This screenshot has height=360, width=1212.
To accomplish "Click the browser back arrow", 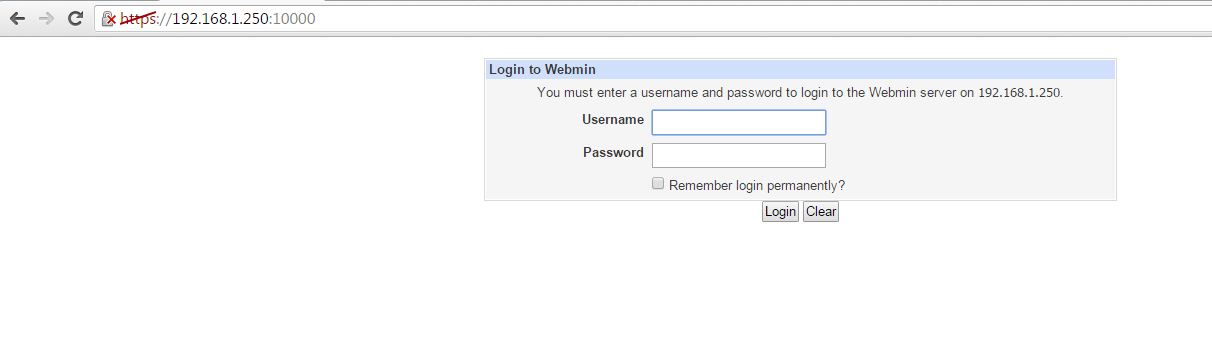I will [x=17, y=18].
